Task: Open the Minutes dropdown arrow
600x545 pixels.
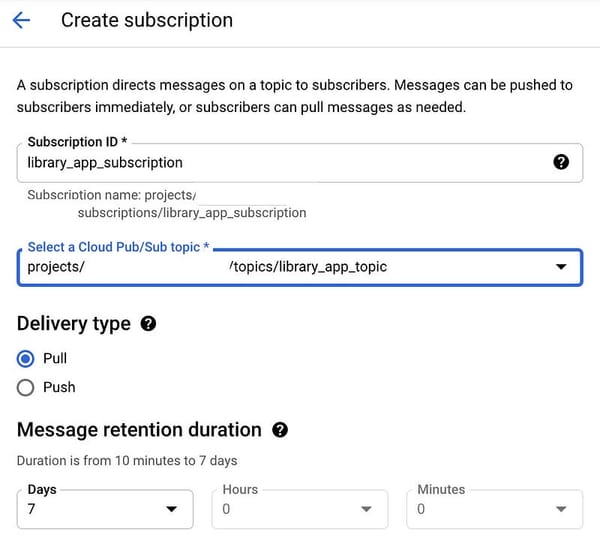Action: tap(560, 510)
